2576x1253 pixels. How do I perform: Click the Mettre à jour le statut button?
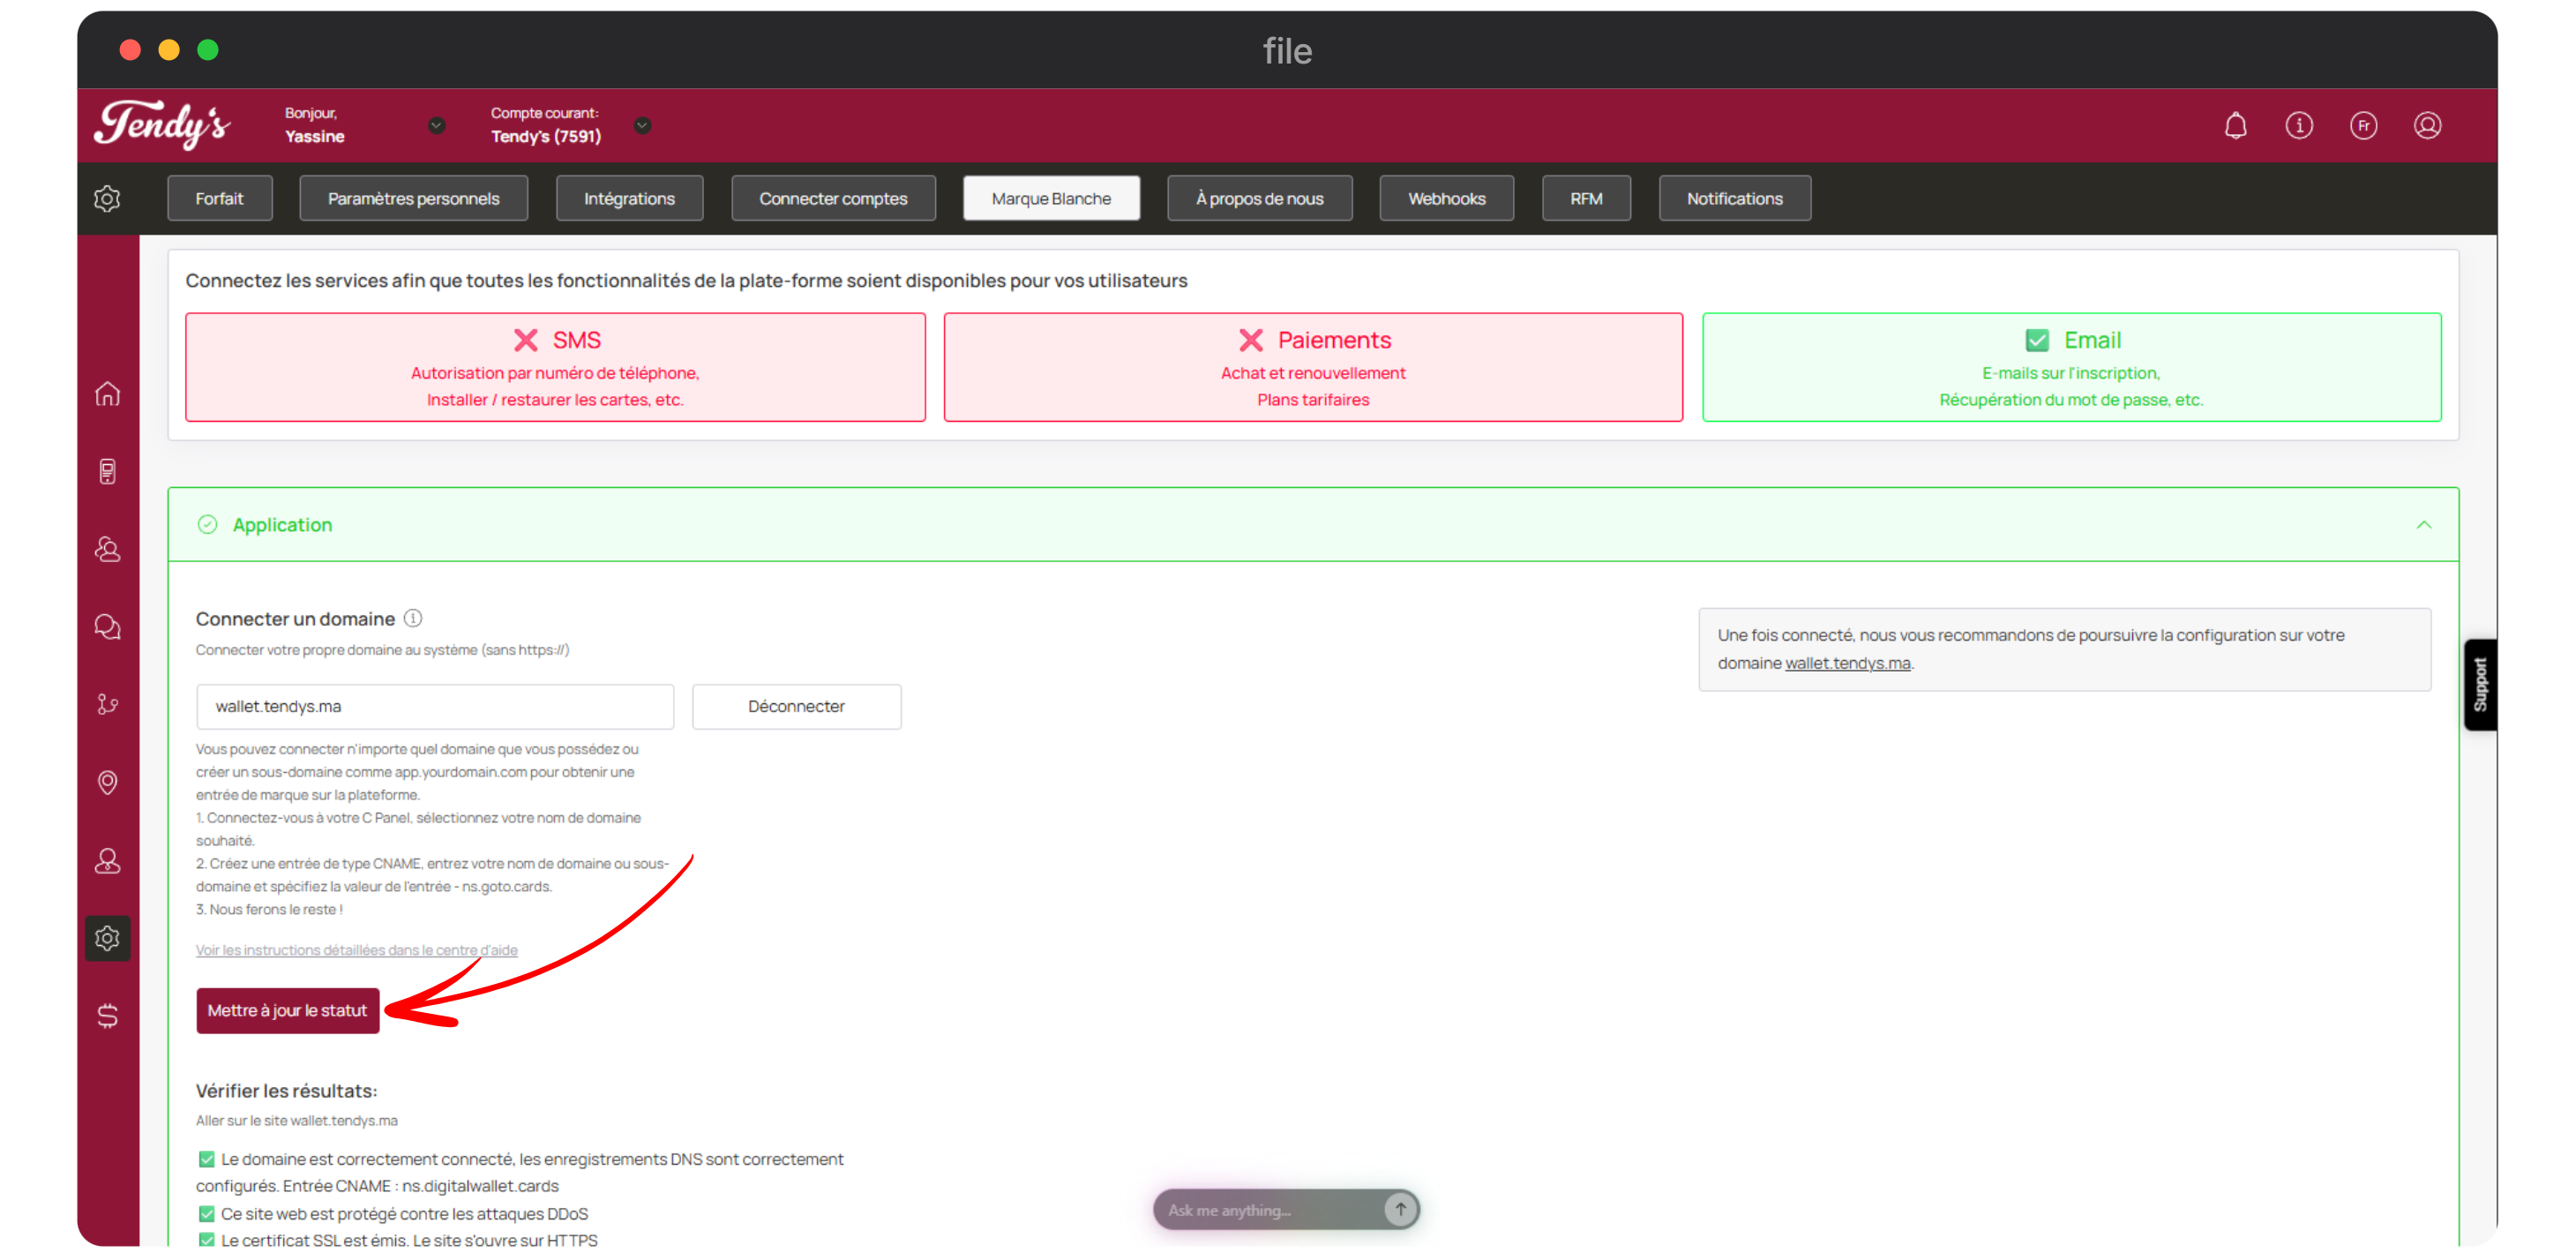pos(288,1011)
